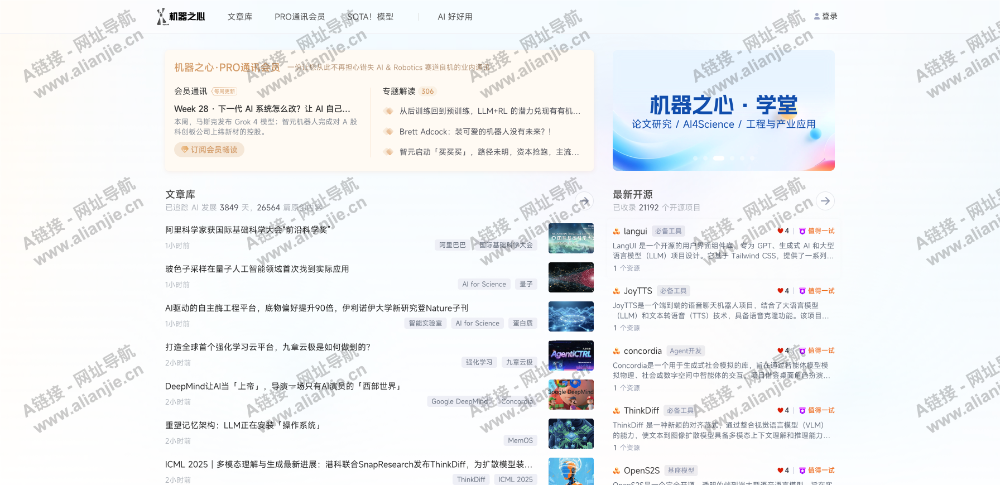1000x485 pixels.
Task: Click the ICML 2025 tag
Action: click(515, 479)
